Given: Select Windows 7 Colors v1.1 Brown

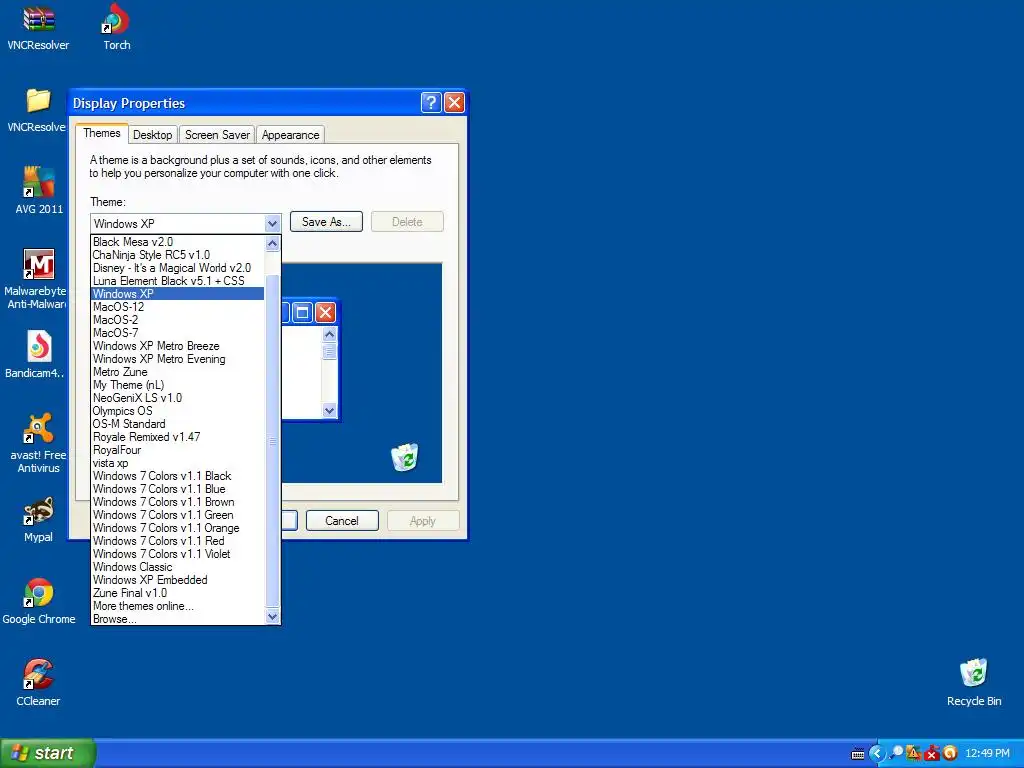Looking at the screenshot, I should coord(178,502).
